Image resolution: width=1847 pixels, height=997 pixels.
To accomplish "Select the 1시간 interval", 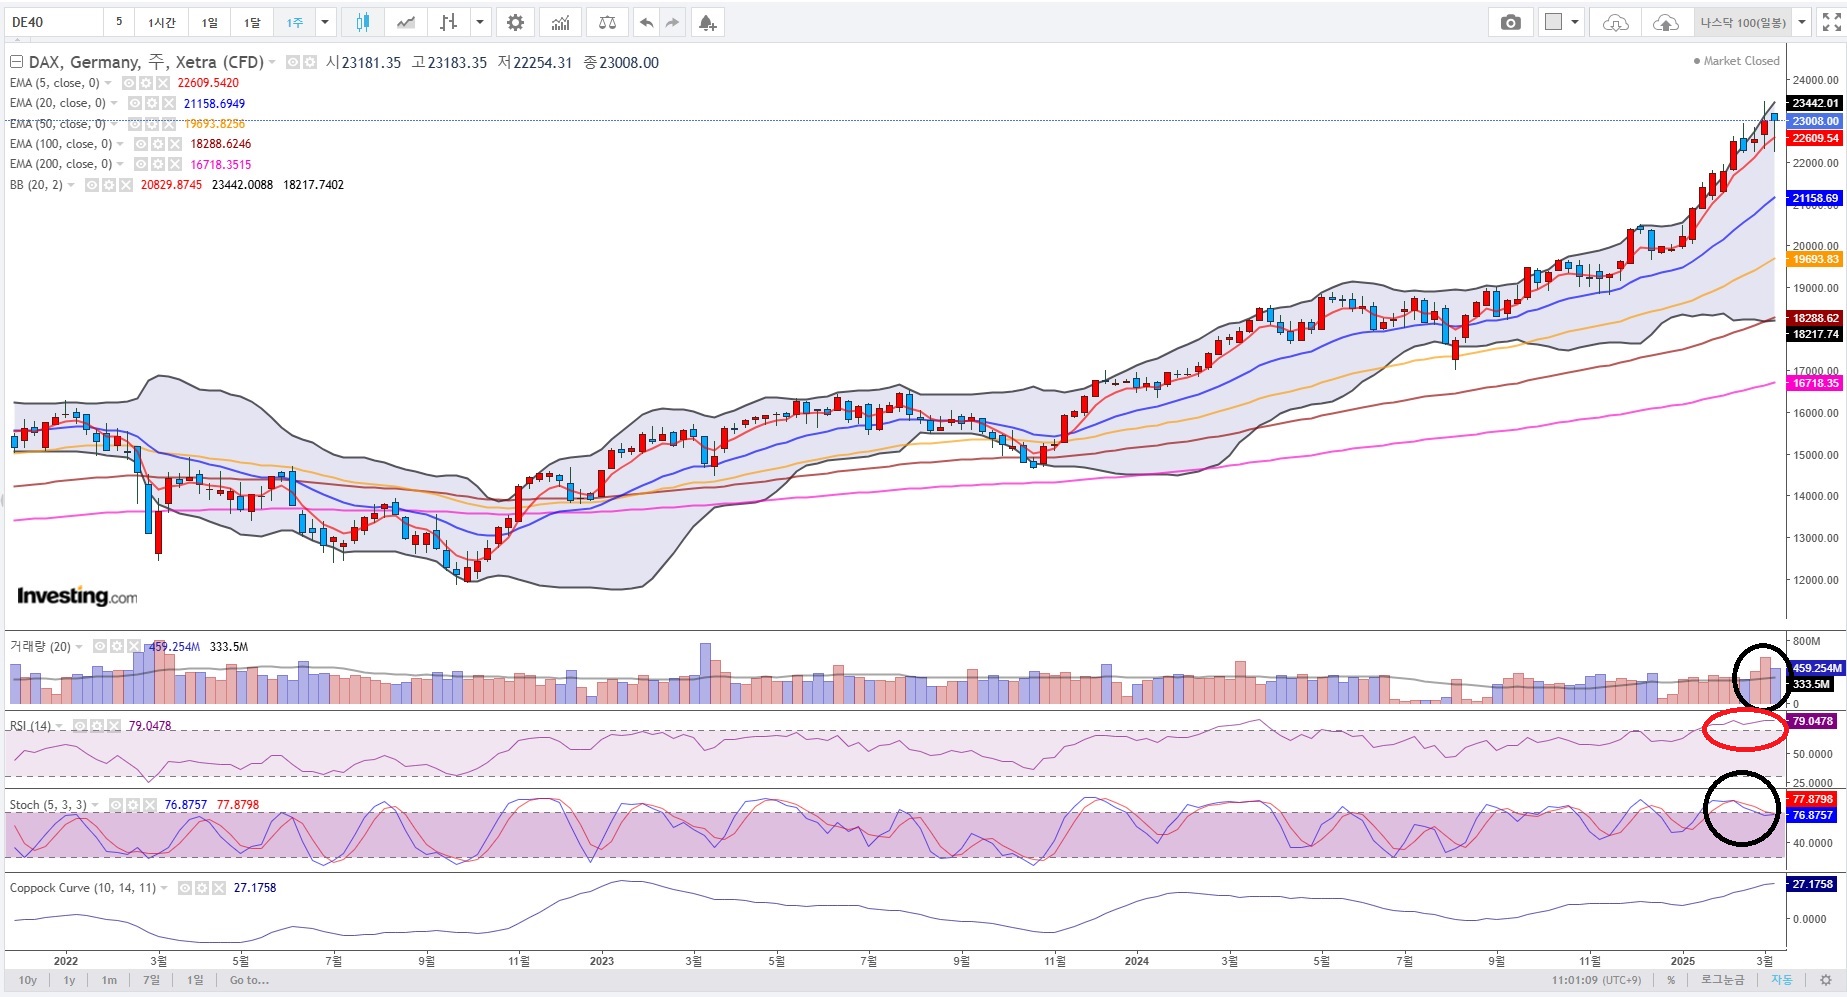I will 161,22.
